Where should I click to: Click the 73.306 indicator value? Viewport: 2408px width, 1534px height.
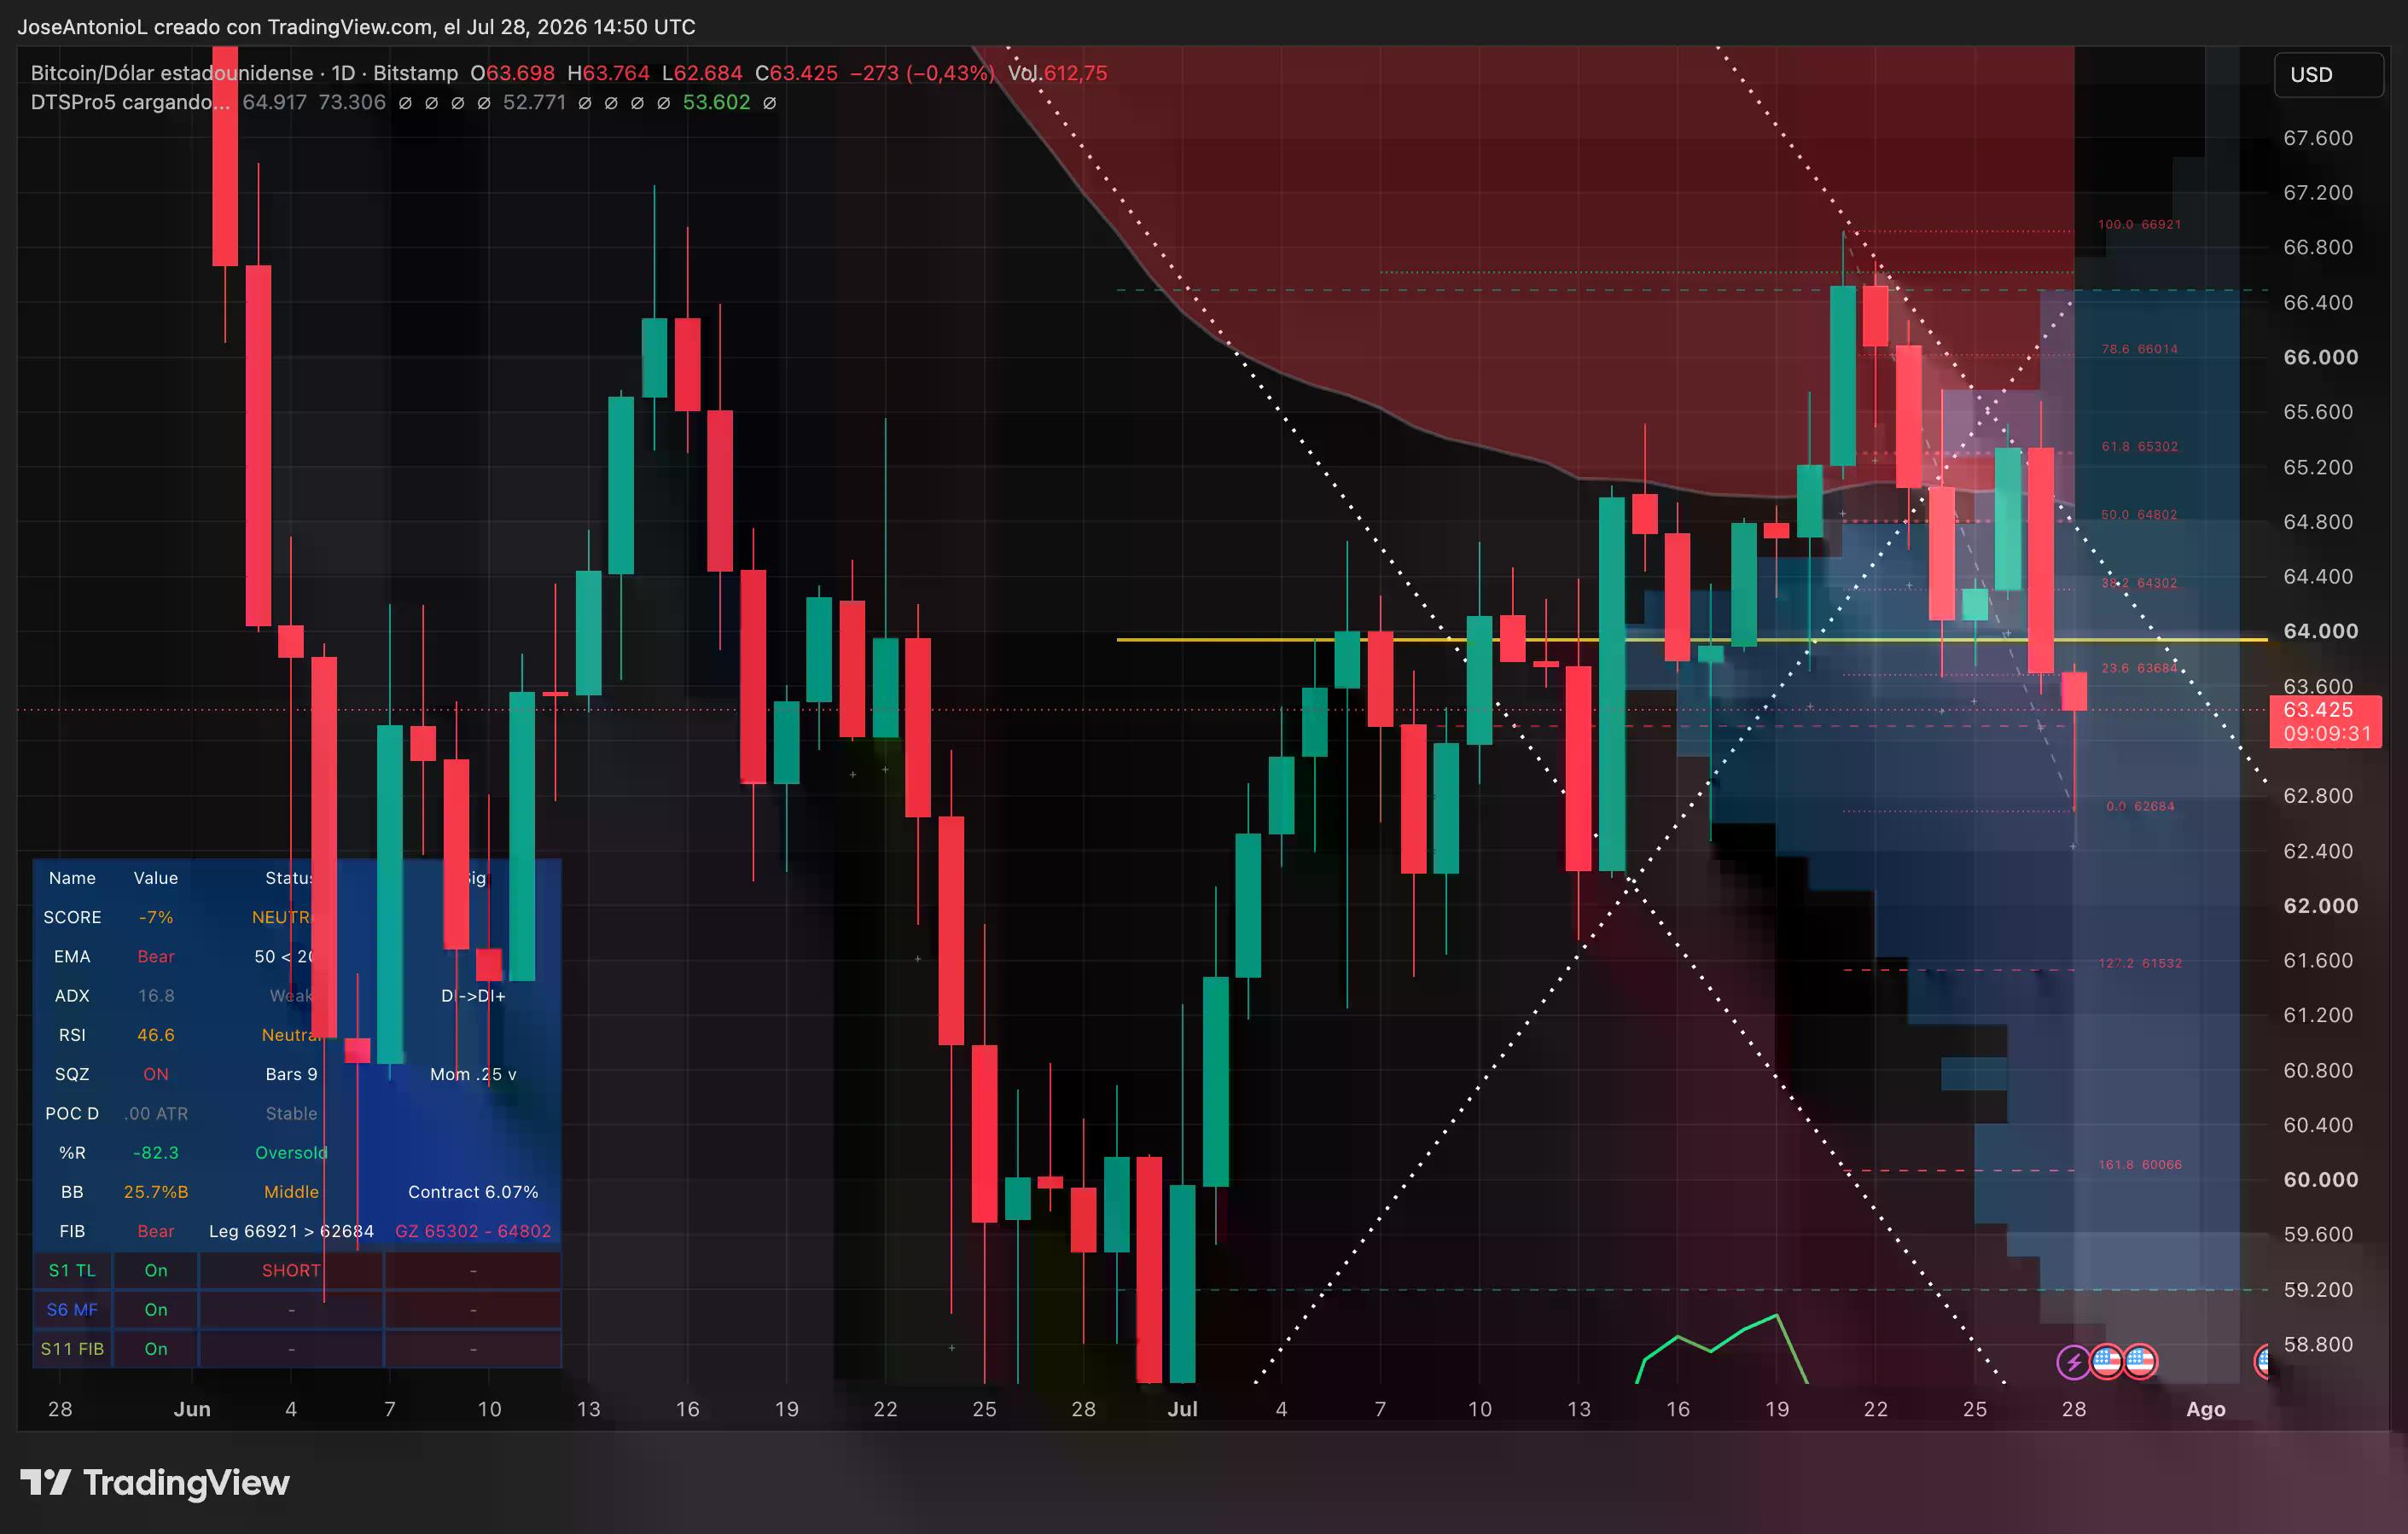(x=352, y=102)
